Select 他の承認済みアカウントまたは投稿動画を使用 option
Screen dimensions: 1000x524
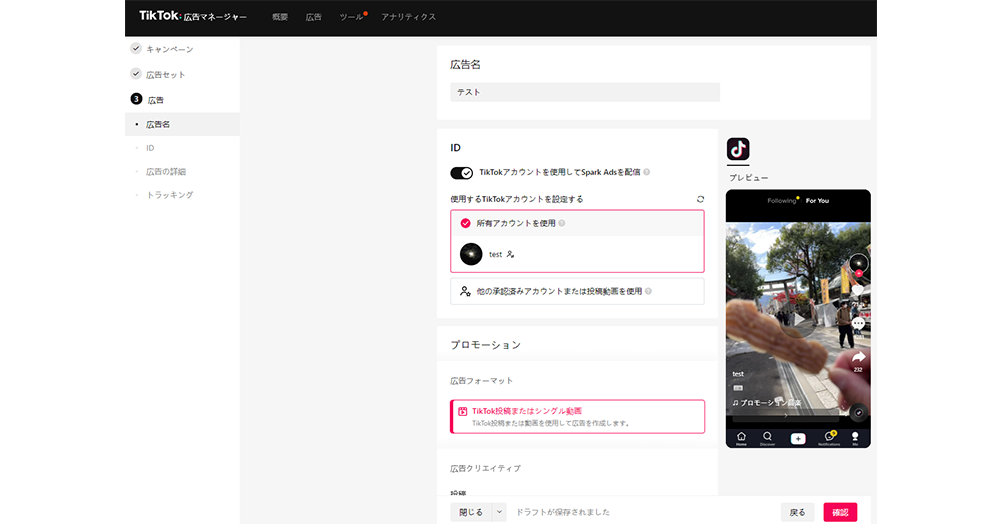(577, 291)
